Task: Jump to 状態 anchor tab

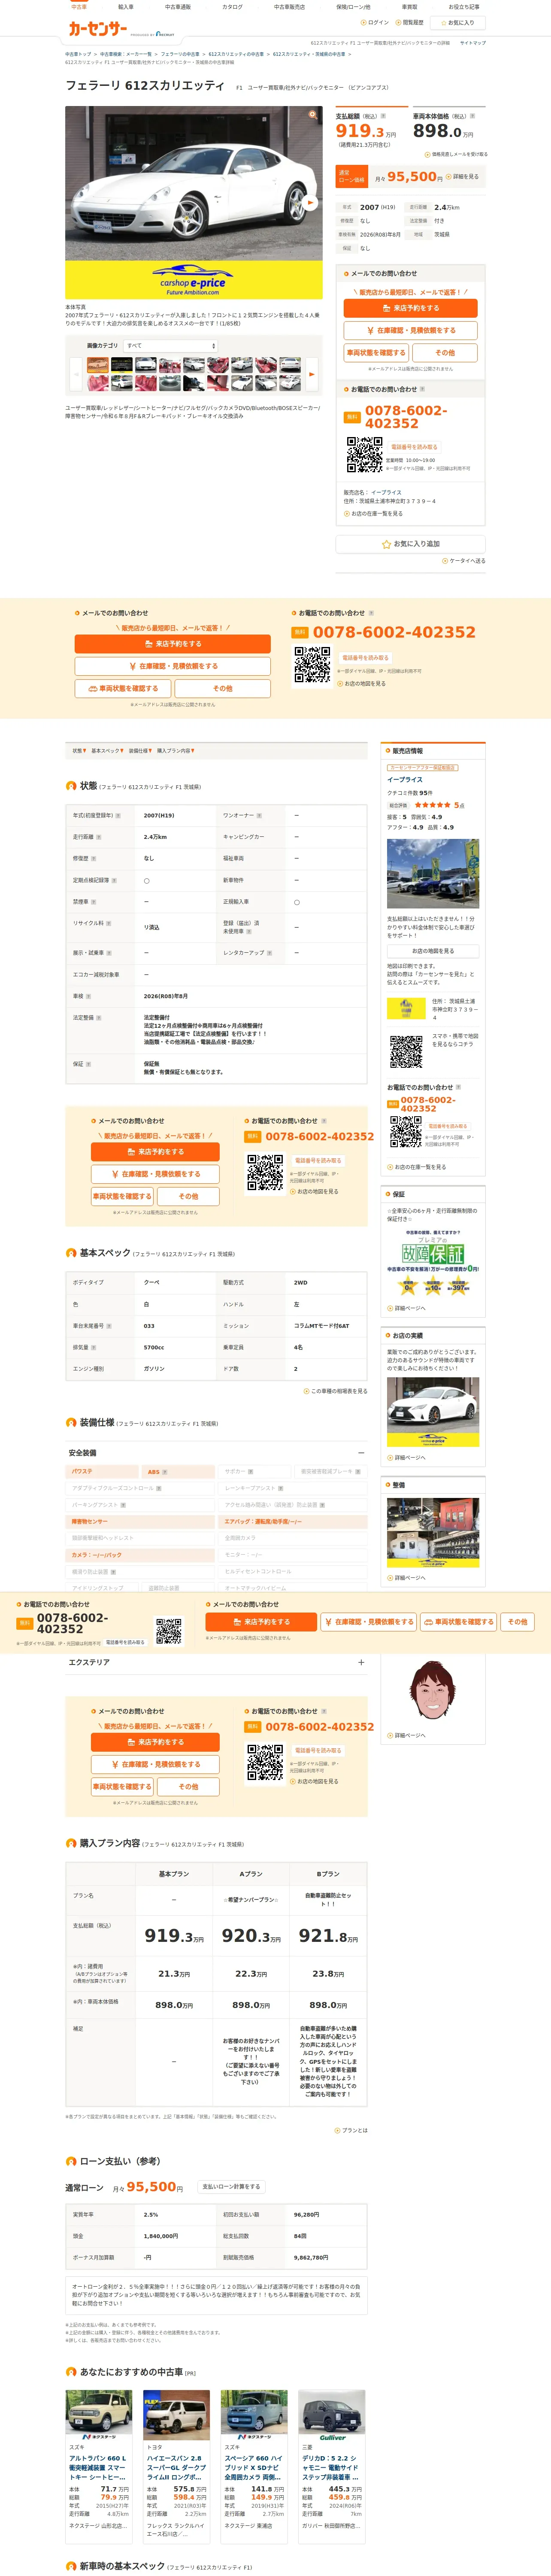Action: click(78, 751)
